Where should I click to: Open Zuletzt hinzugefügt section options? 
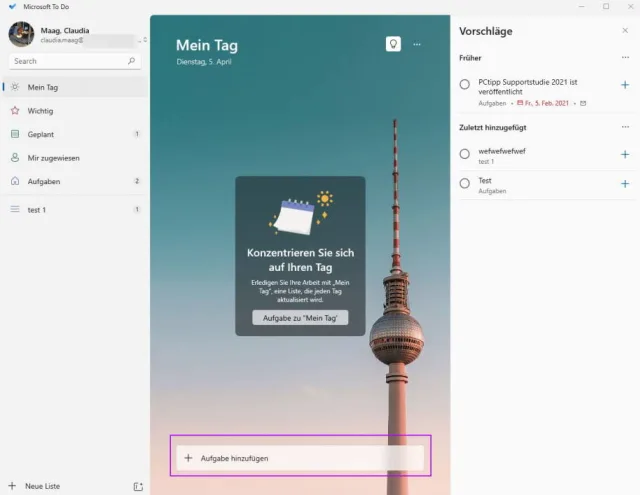(625, 127)
